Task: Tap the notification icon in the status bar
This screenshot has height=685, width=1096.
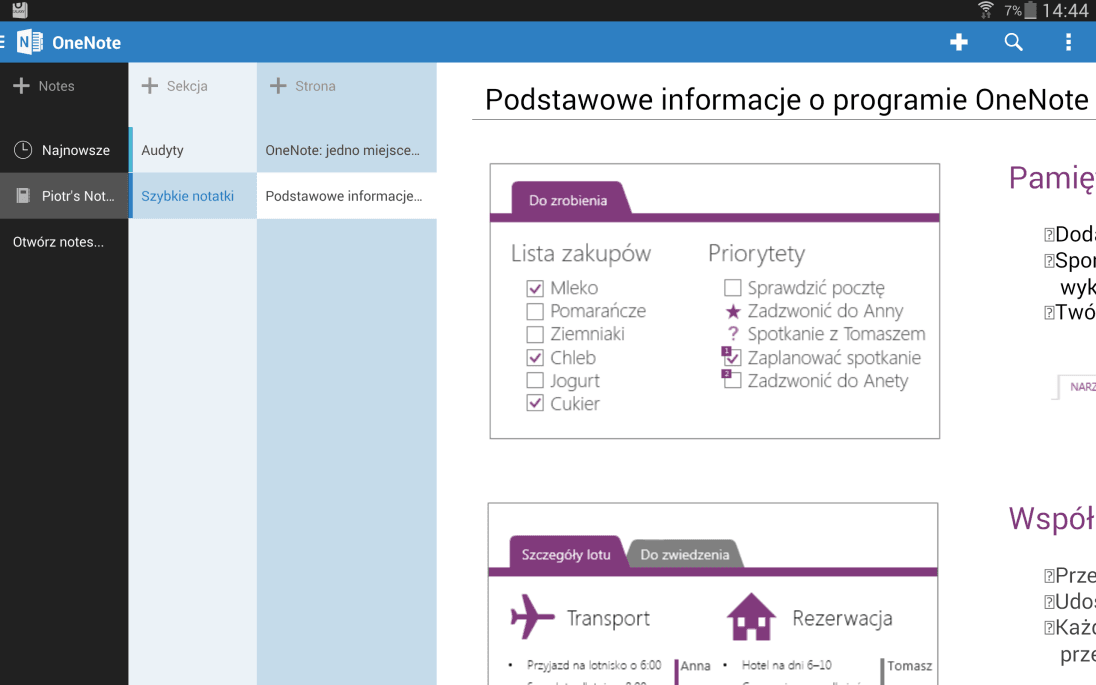Action: (x=20, y=10)
